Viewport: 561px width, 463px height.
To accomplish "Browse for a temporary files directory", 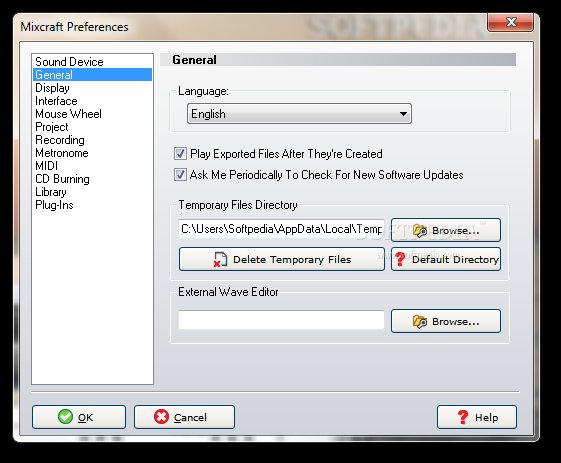I will [x=445, y=230].
